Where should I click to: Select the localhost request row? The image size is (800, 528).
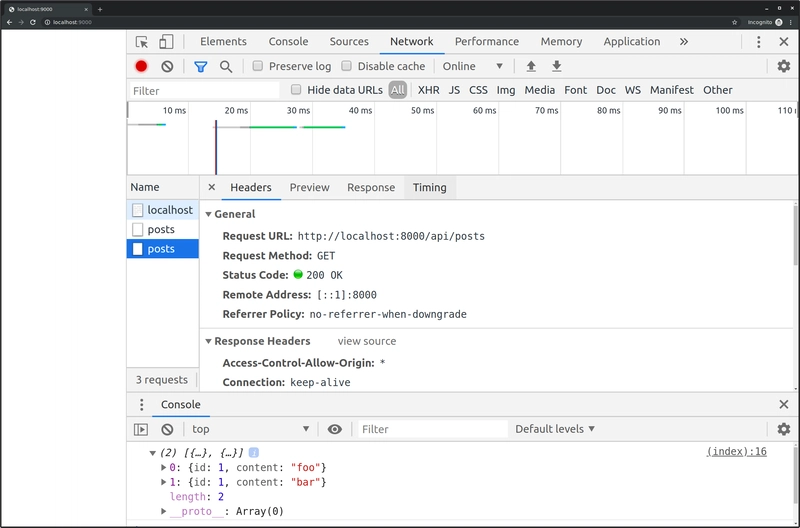(x=163, y=210)
